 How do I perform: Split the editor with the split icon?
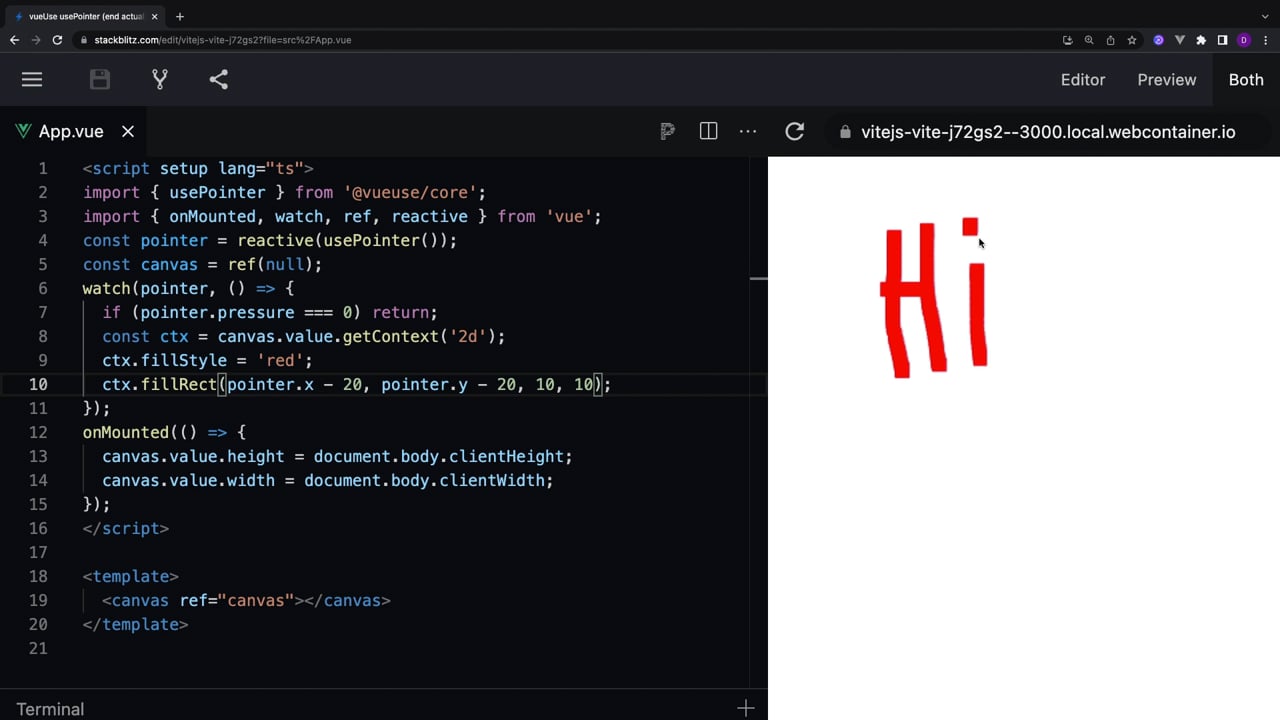[x=708, y=131]
